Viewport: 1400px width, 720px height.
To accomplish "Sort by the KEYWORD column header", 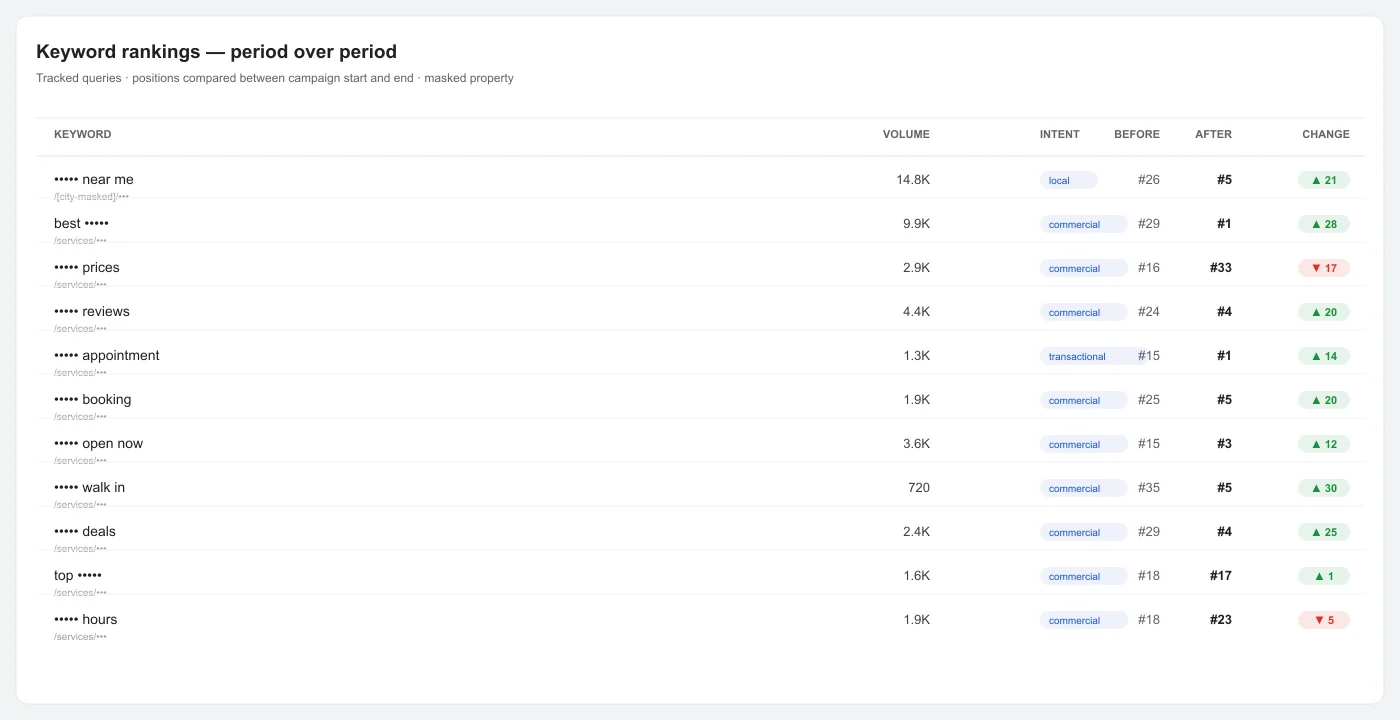I will coord(83,134).
